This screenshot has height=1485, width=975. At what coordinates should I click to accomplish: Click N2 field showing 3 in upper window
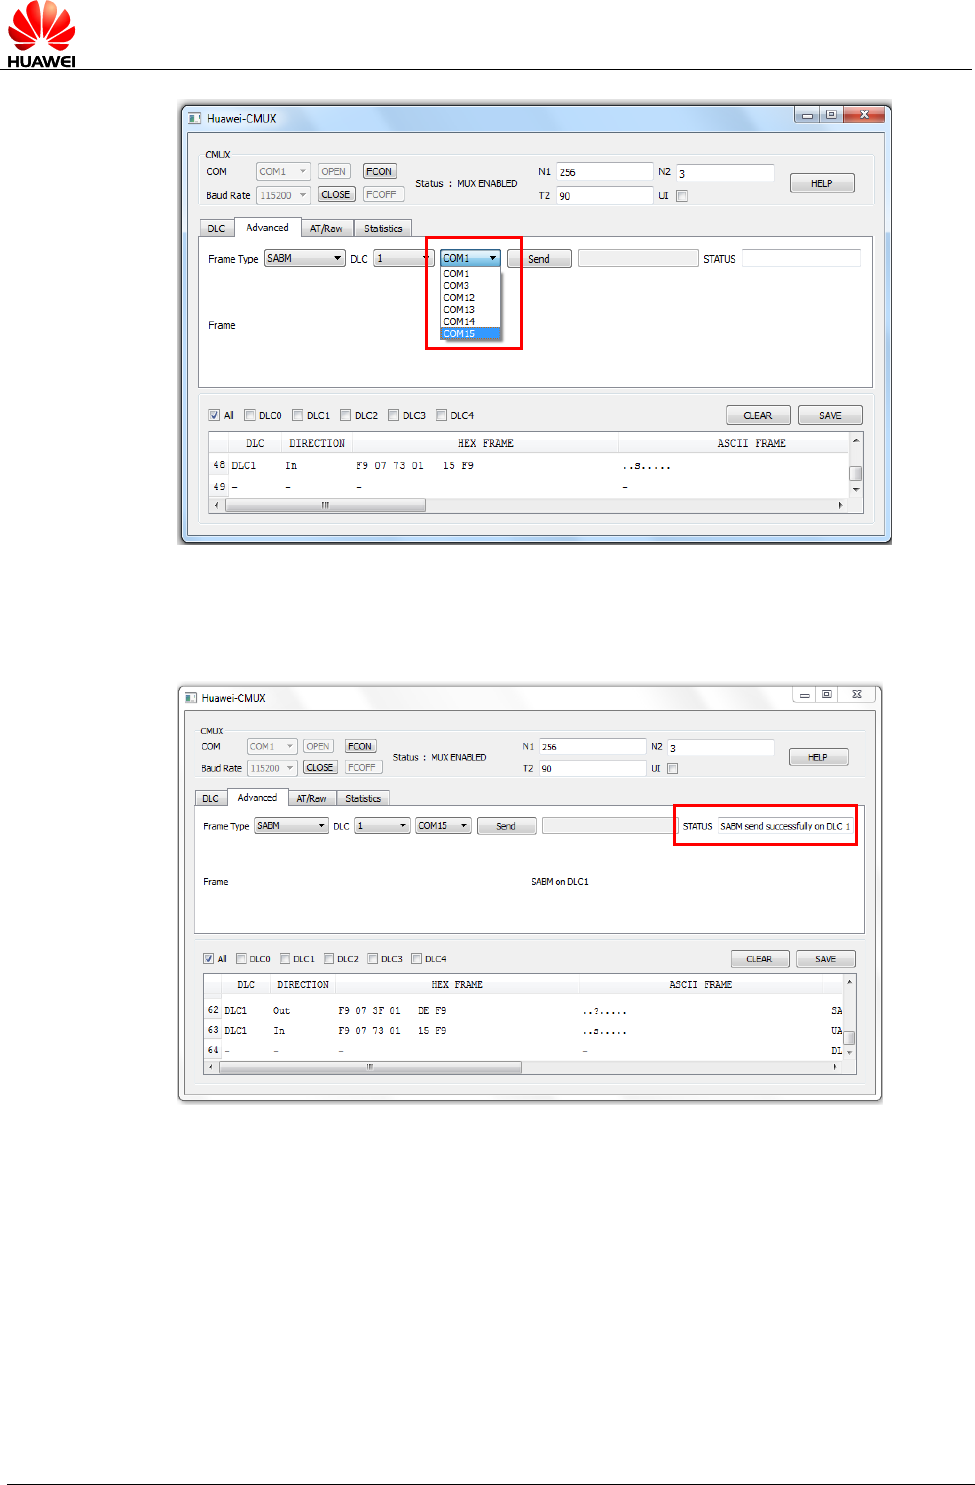pos(725,173)
